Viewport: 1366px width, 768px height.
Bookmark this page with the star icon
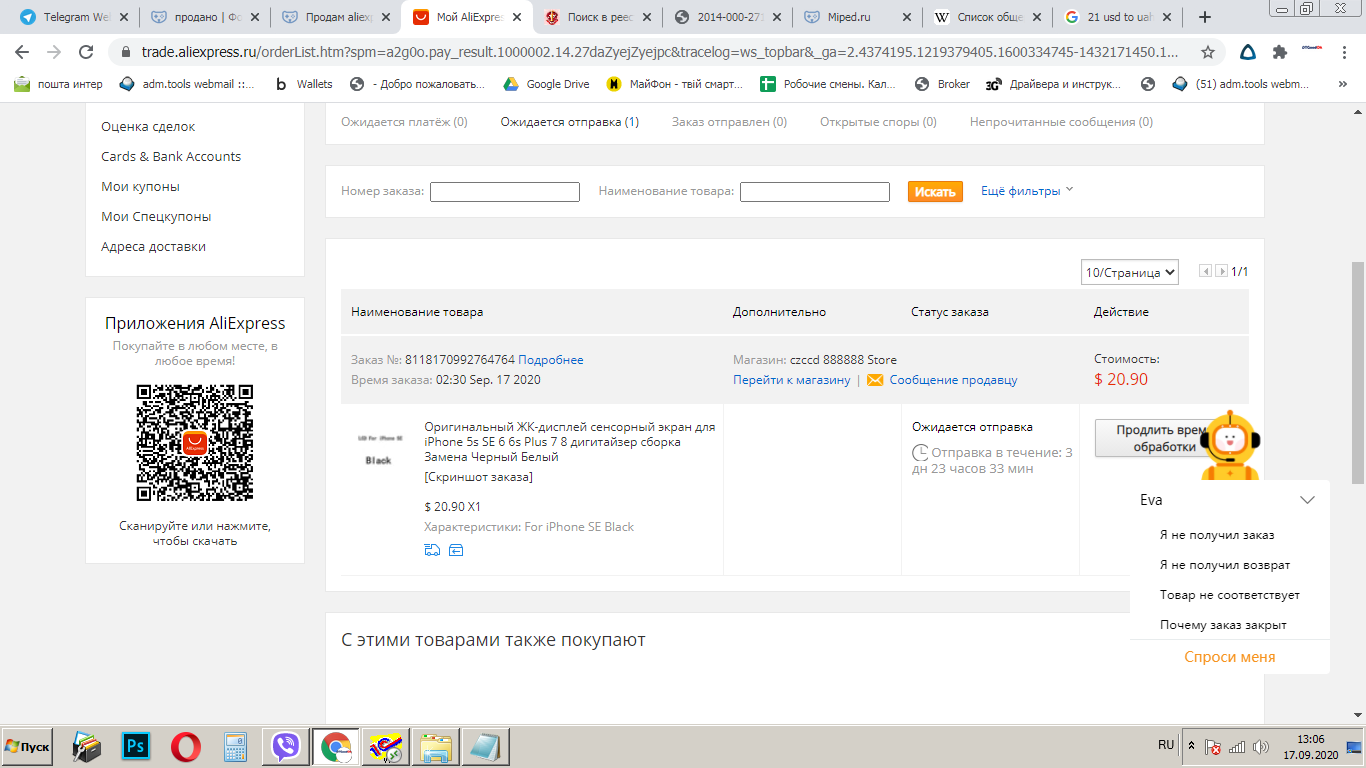tap(1208, 52)
